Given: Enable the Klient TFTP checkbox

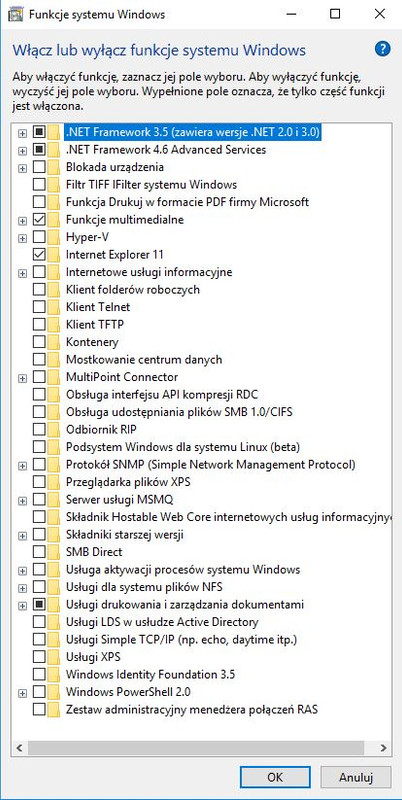Looking at the screenshot, I should (x=39, y=324).
